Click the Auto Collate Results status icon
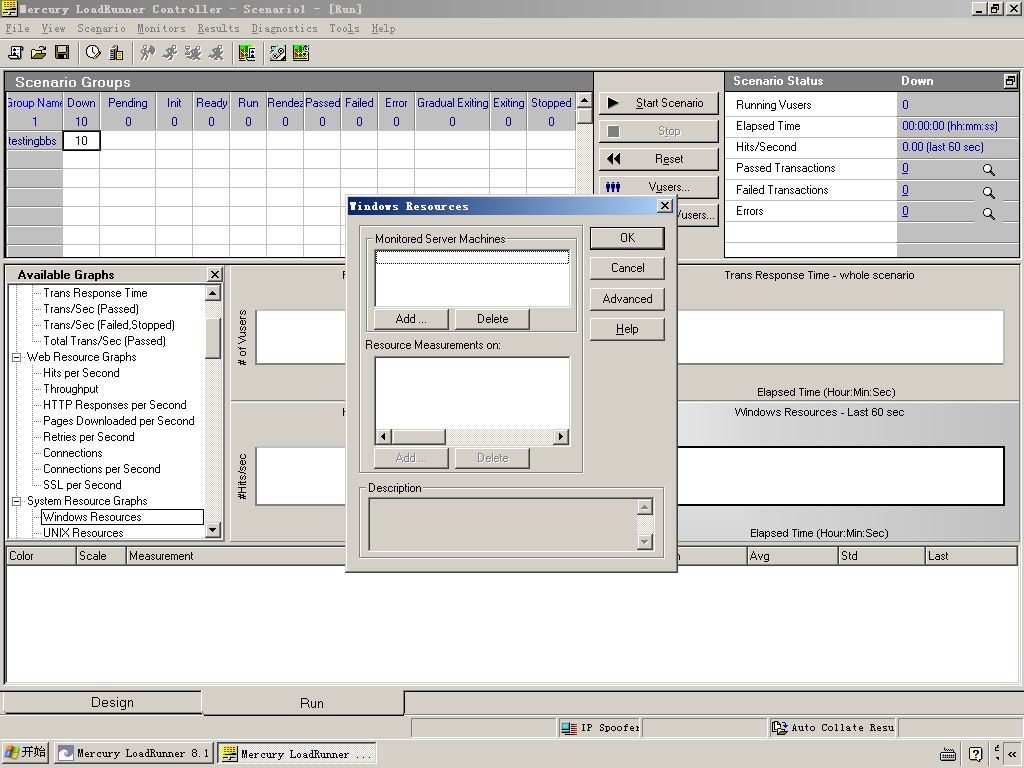 coord(780,728)
